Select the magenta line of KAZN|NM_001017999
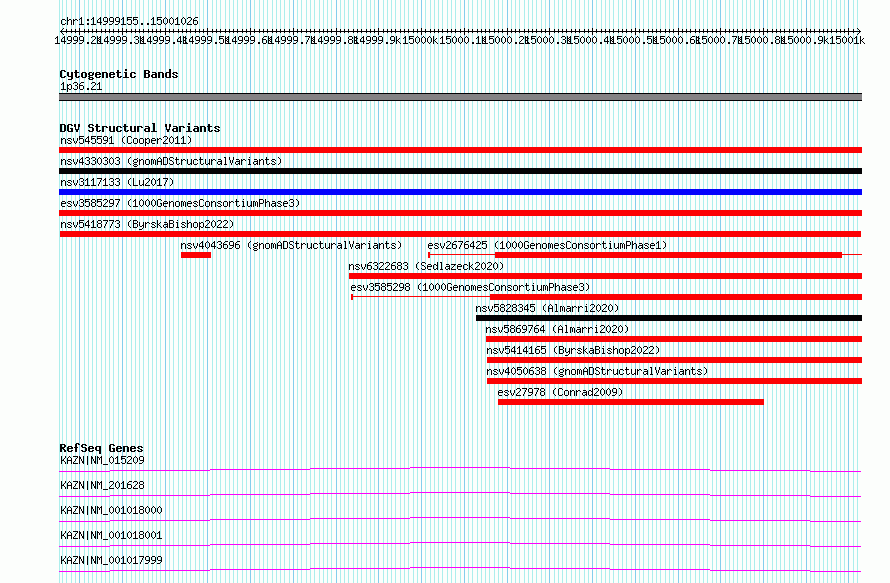Screen dimensions: 890x583 click(x=460, y=569)
